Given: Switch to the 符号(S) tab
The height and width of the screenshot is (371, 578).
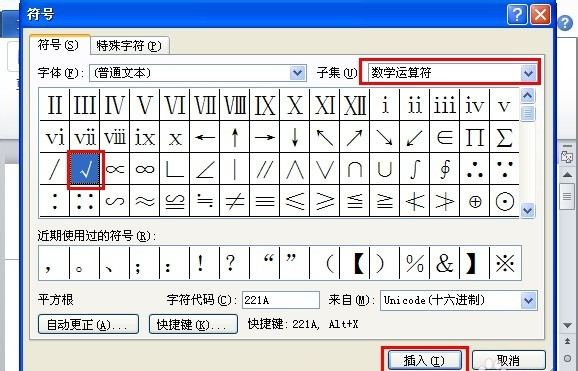Looking at the screenshot, I should 59,45.
